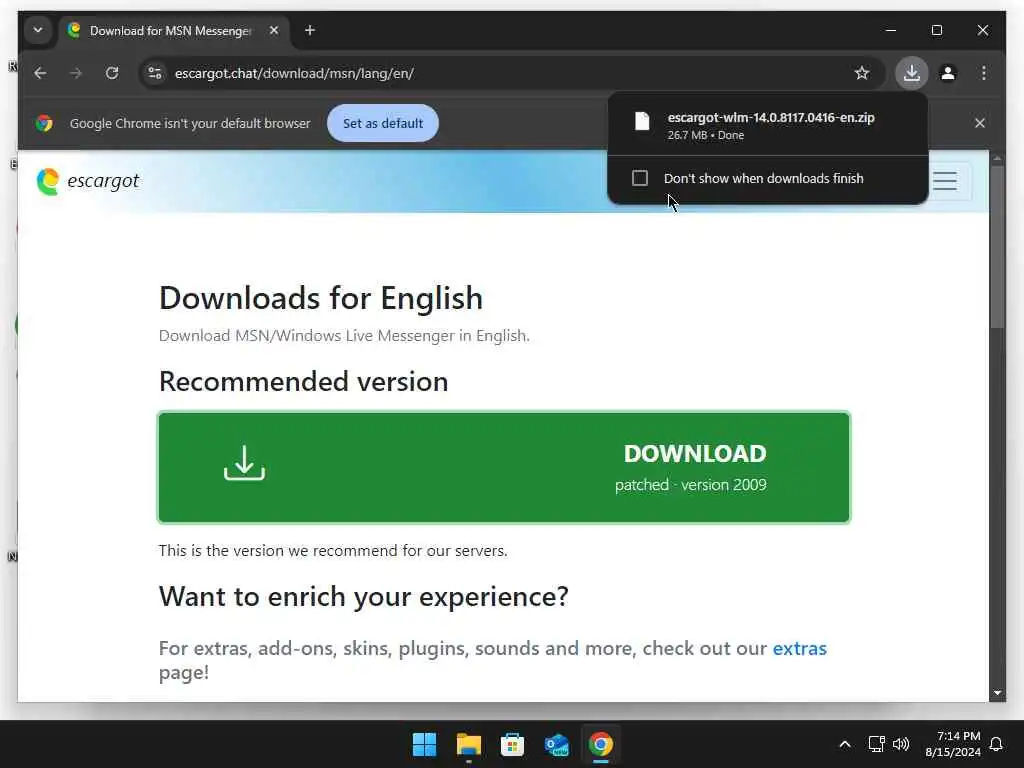Close the Download for MSN Messenger tab
The width and height of the screenshot is (1024, 768).
pos(274,30)
